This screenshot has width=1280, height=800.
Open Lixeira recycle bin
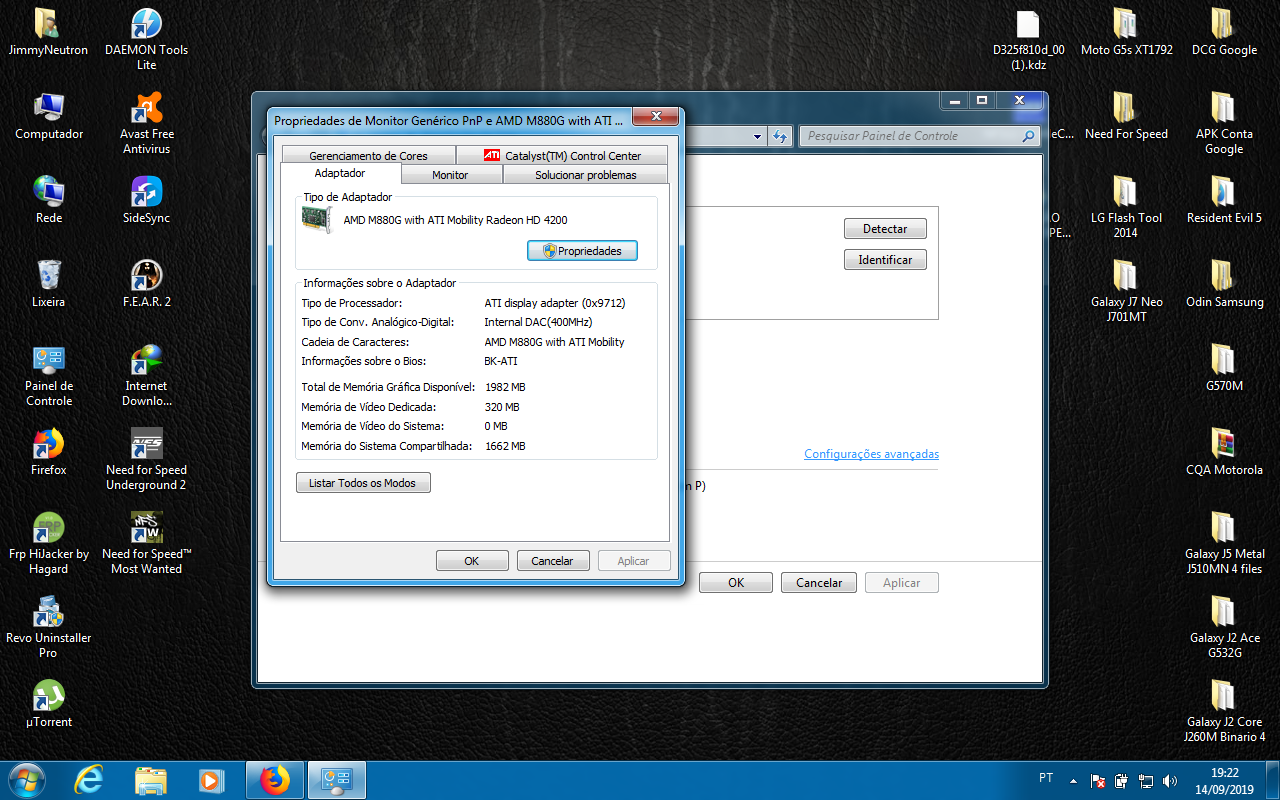(x=49, y=284)
